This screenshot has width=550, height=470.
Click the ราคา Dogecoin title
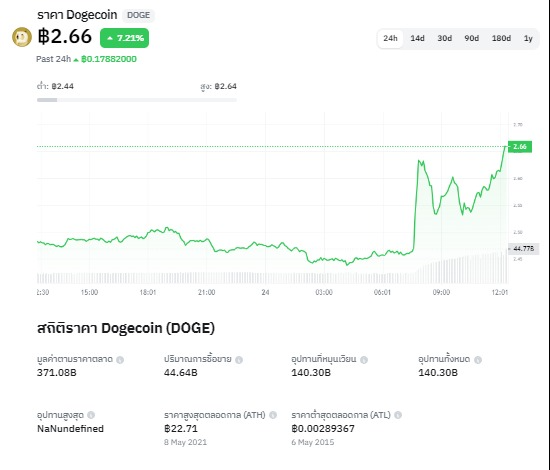(x=77, y=15)
